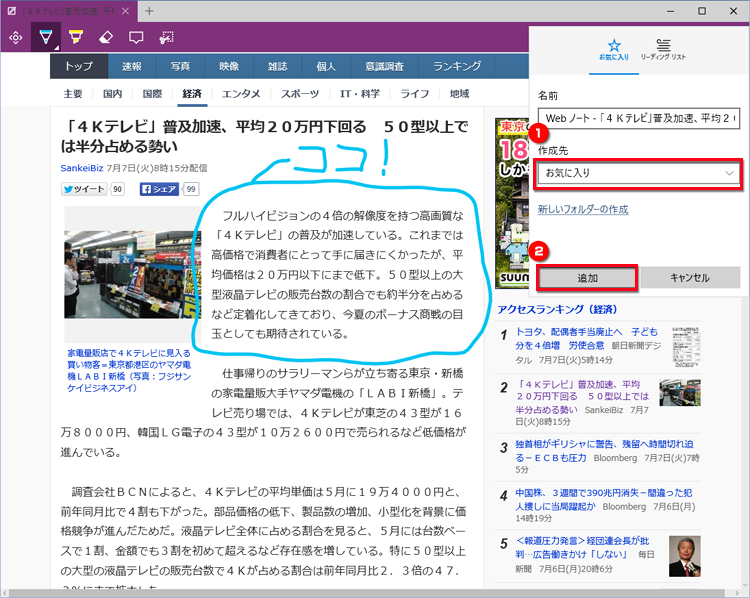The height and width of the screenshot is (598, 750).
Task: Click 新しいフォルダーの作成 link
Action: [583, 209]
